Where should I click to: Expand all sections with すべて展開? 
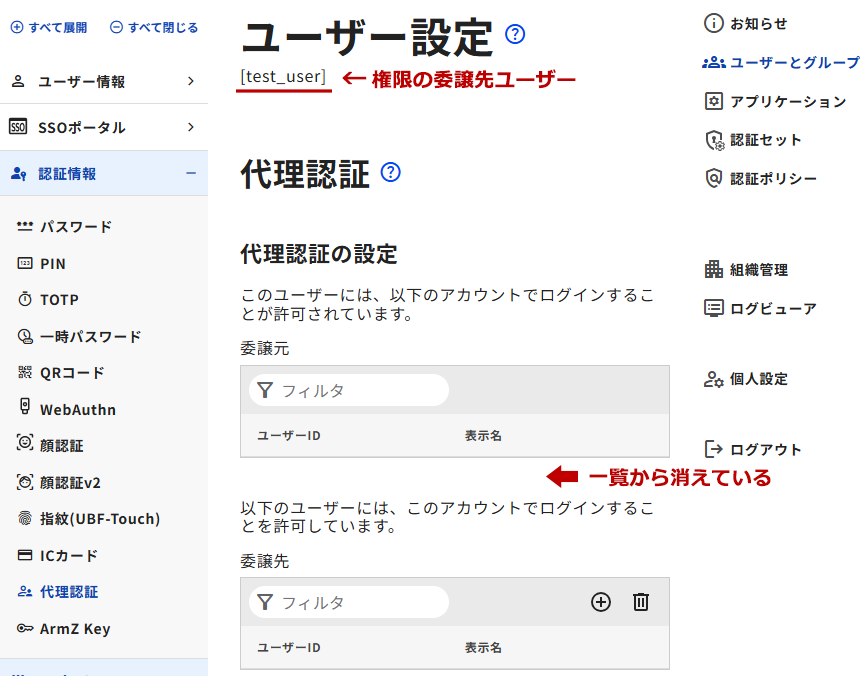click(49, 28)
